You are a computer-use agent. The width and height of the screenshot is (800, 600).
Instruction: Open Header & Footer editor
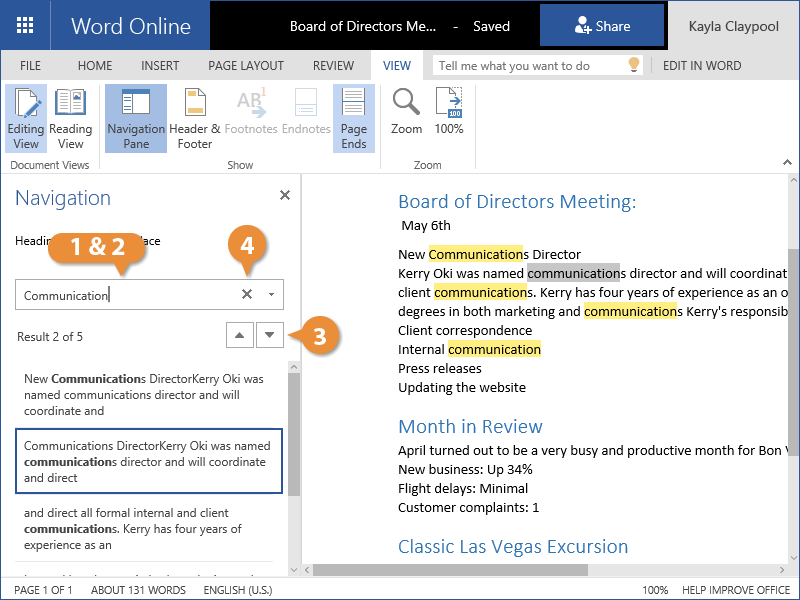pos(195,118)
